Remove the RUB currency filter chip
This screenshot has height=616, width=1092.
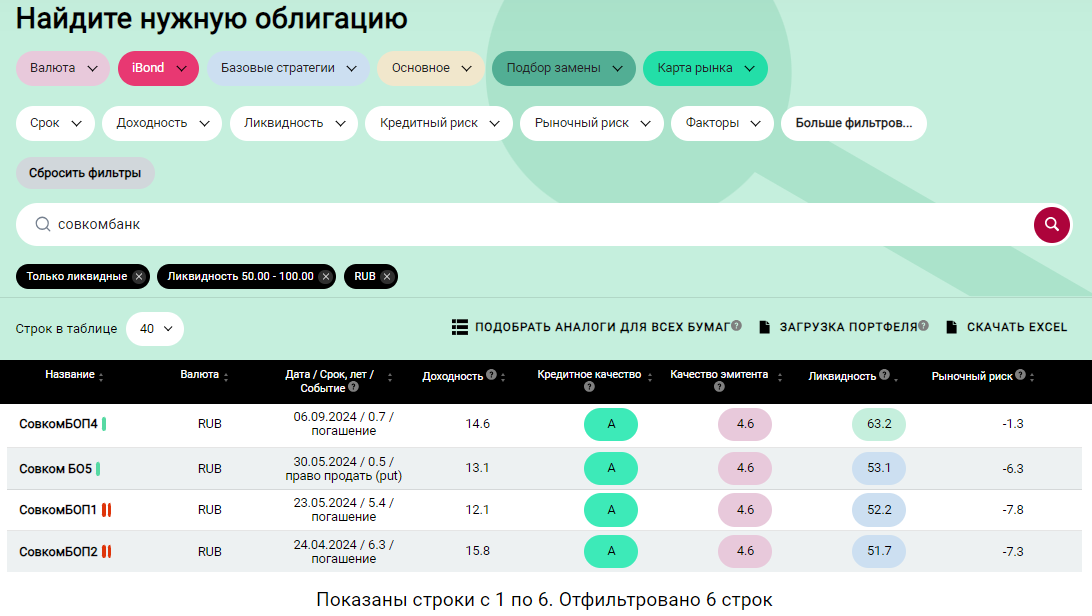[386, 276]
